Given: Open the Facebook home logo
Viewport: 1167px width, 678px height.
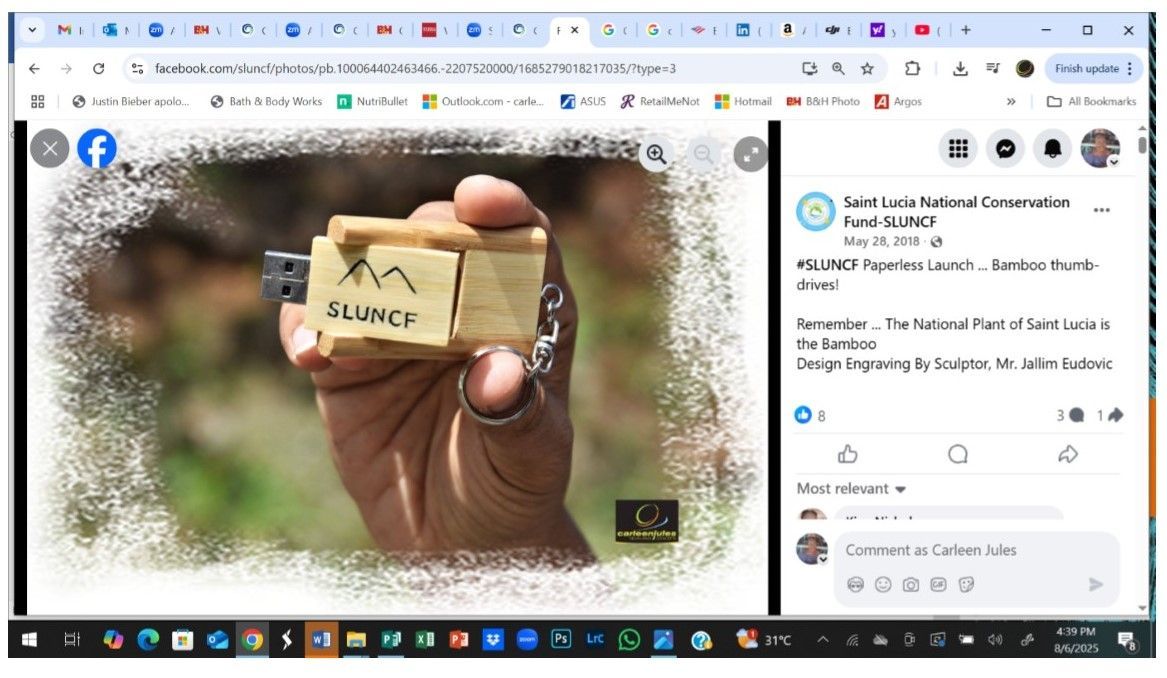Looking at the screenshot, I should 97,149.
